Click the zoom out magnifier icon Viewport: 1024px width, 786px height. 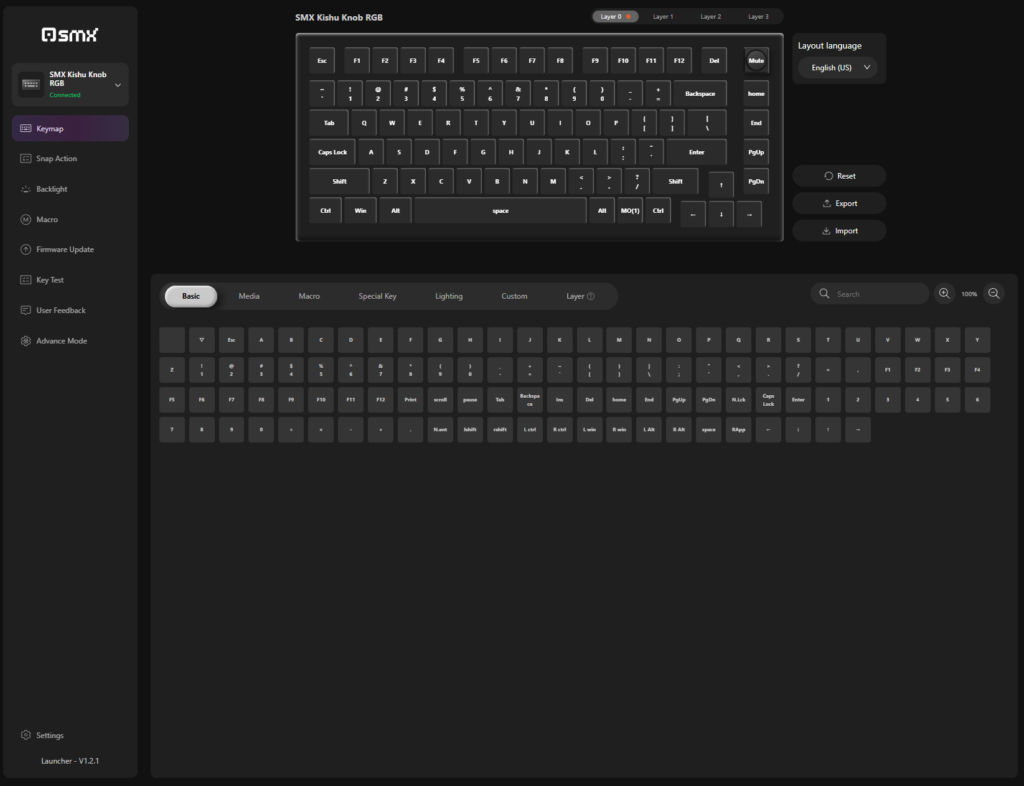(x=994, y=294)
